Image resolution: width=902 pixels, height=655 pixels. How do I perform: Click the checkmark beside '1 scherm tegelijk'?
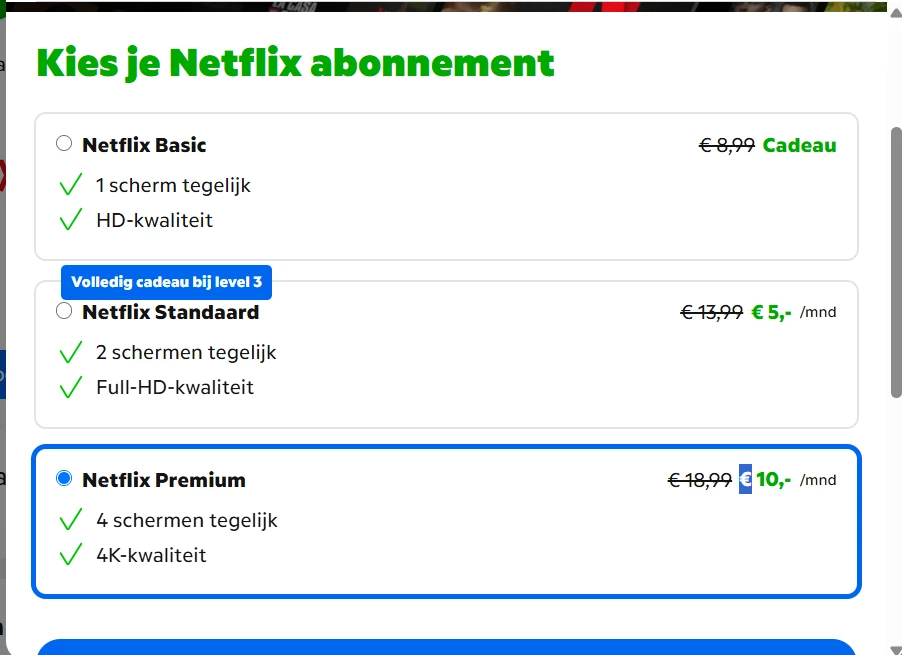[x=70, y=185]
